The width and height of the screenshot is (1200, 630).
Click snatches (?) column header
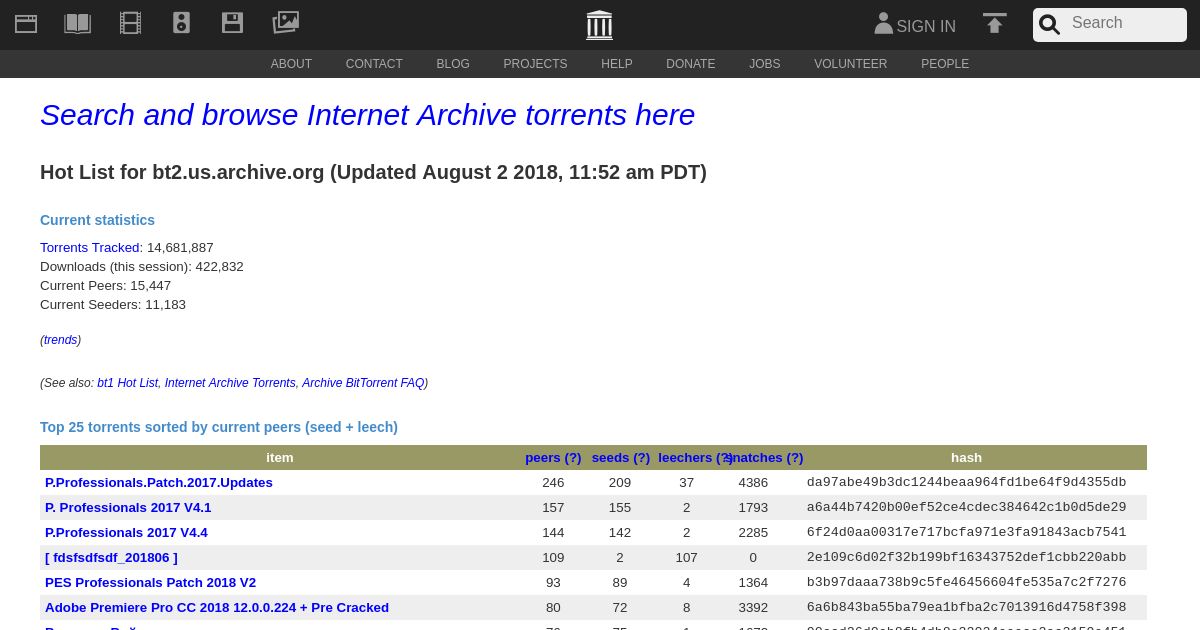point(767,458)
